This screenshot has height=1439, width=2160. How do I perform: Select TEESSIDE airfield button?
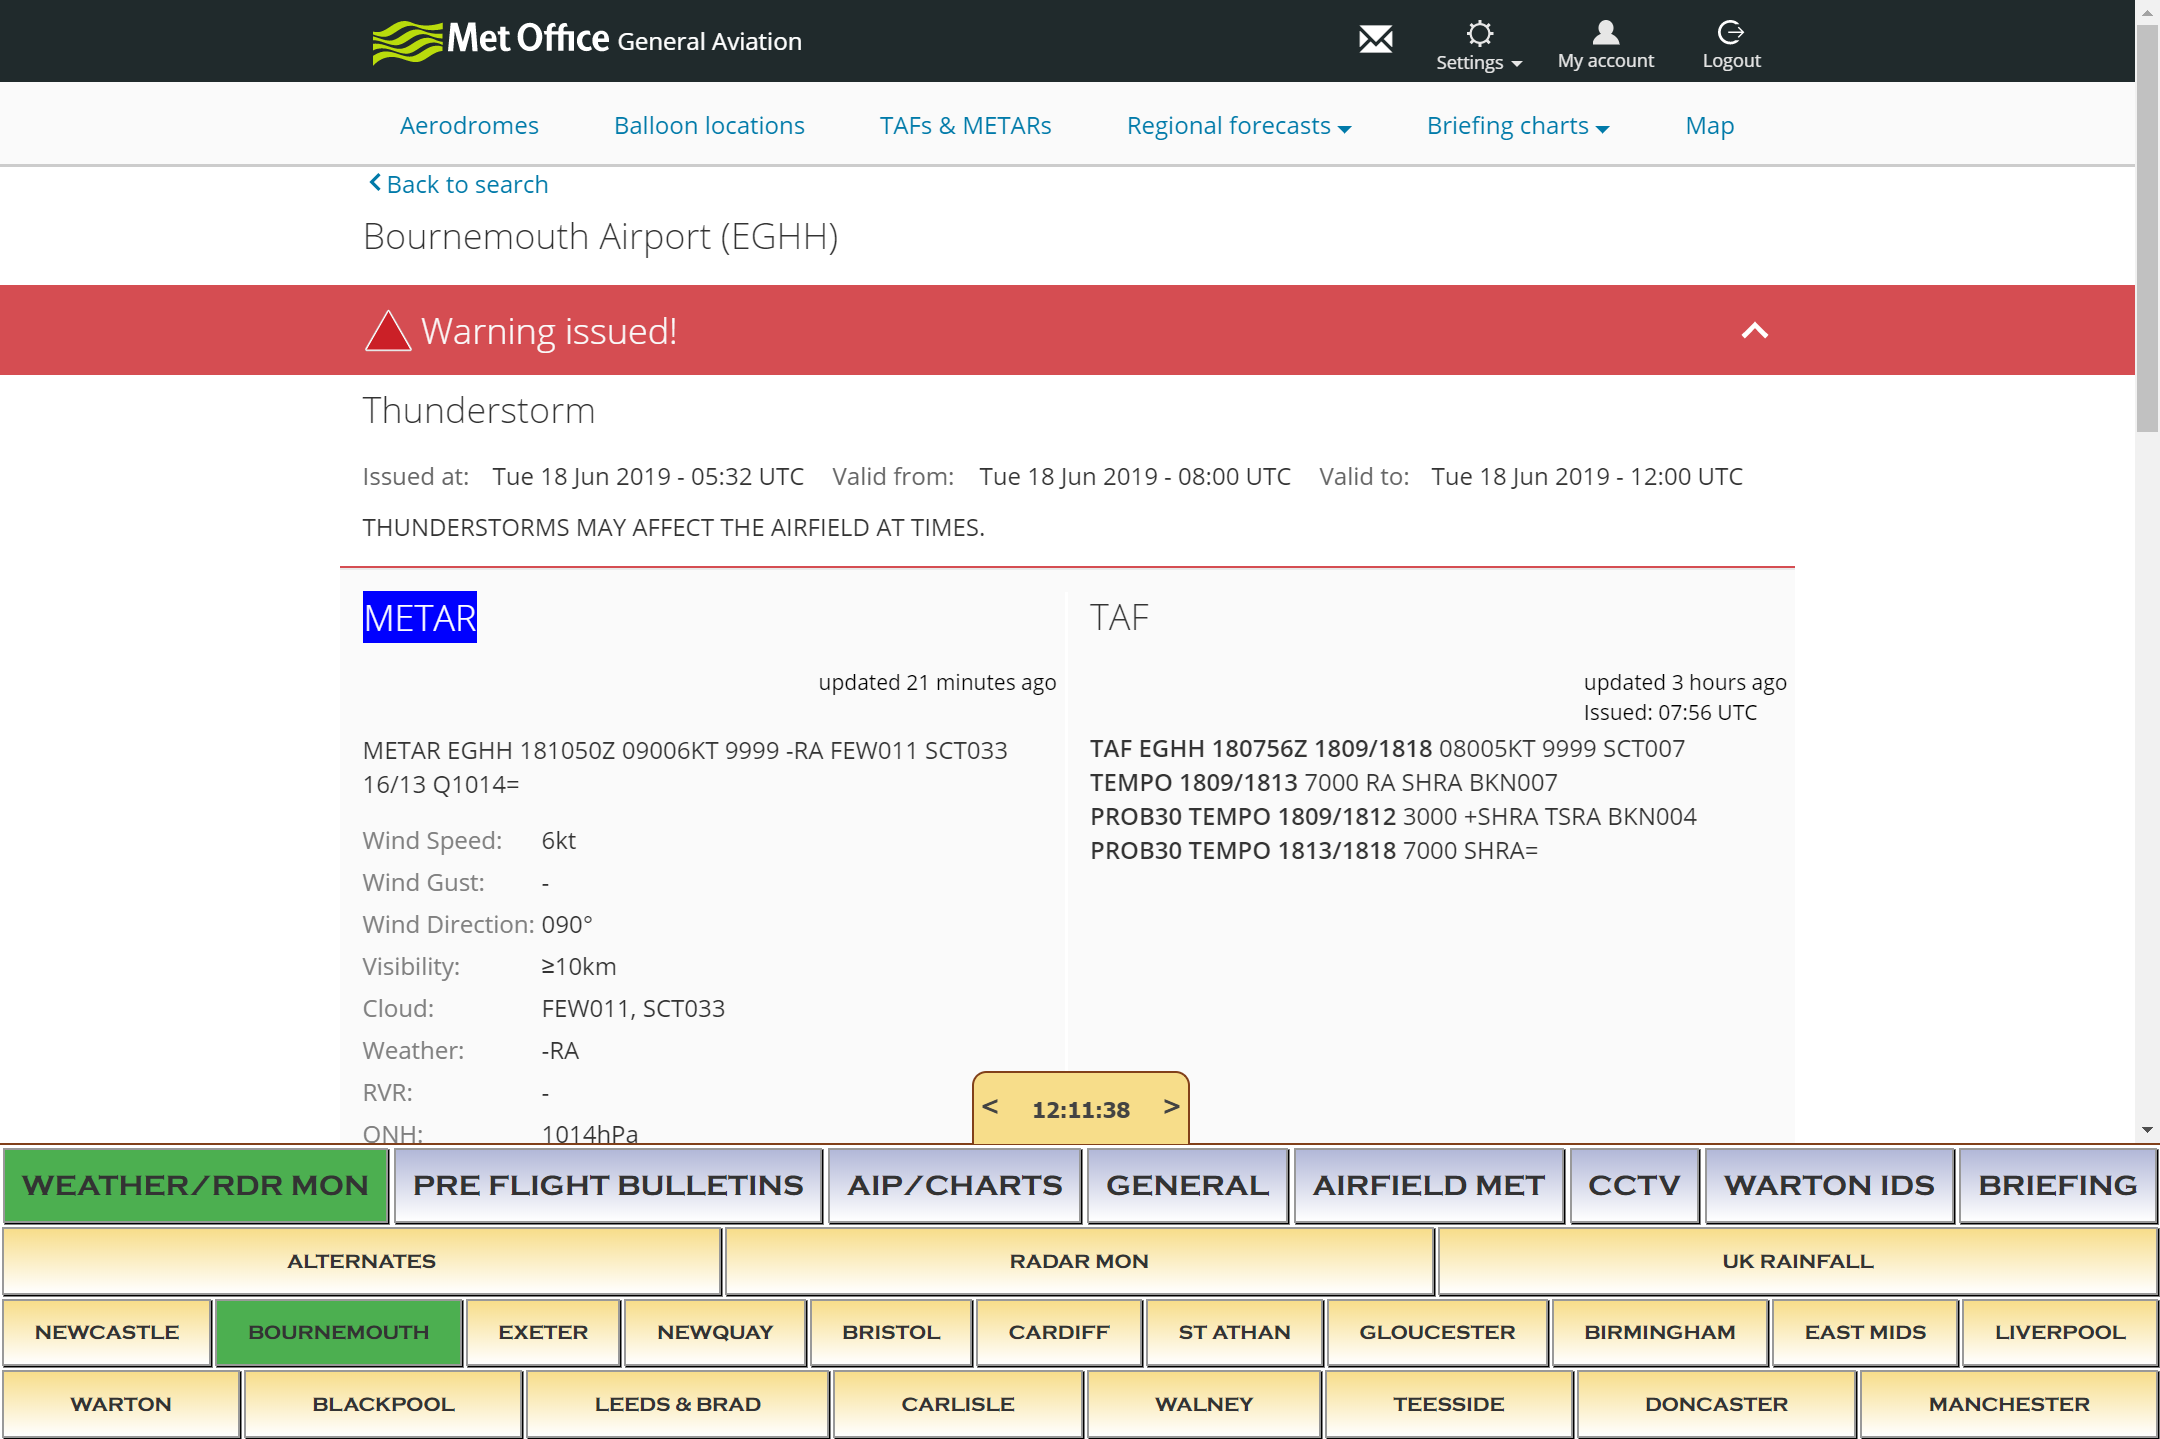(1449, 1405)
